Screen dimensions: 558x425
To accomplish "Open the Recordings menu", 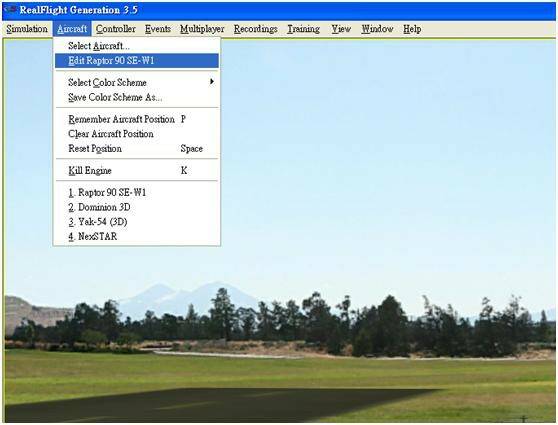I will click(256, 29).
